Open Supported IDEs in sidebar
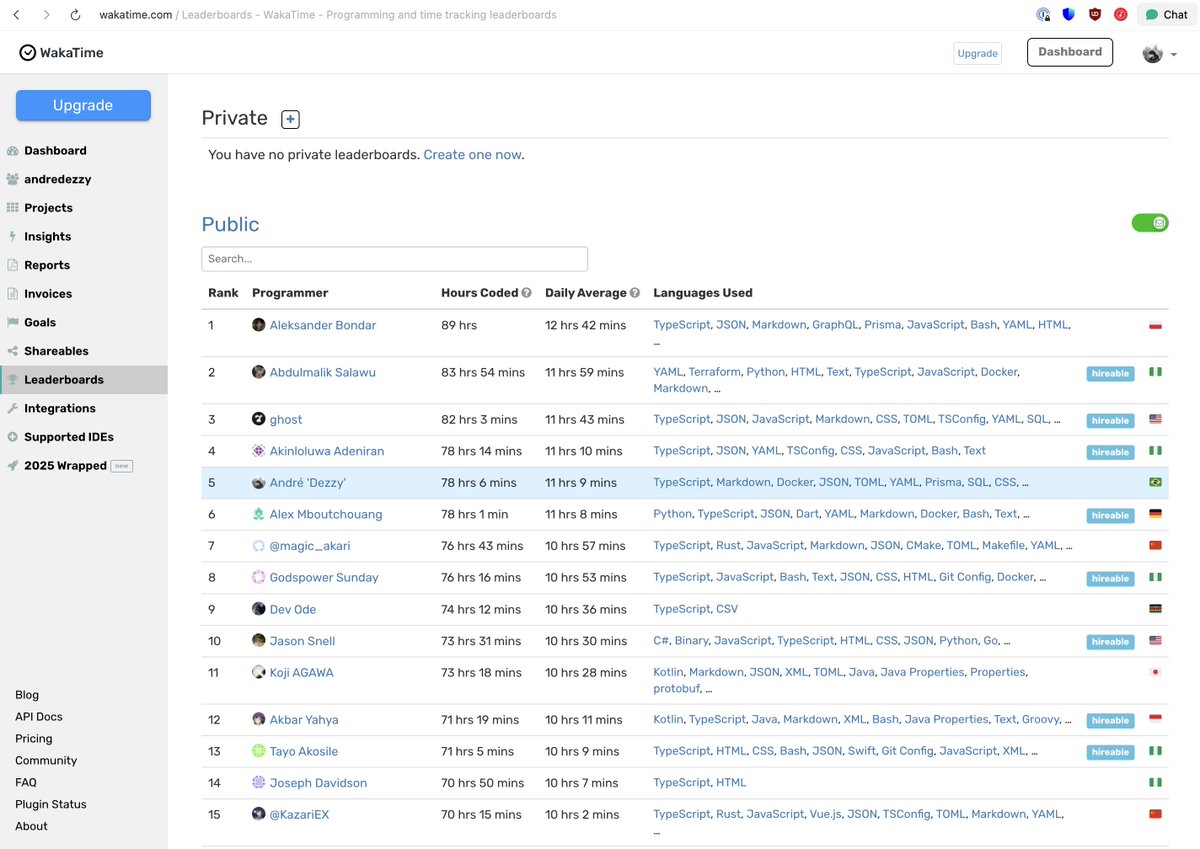This screenshot has width=1200, height=849. 69,437
